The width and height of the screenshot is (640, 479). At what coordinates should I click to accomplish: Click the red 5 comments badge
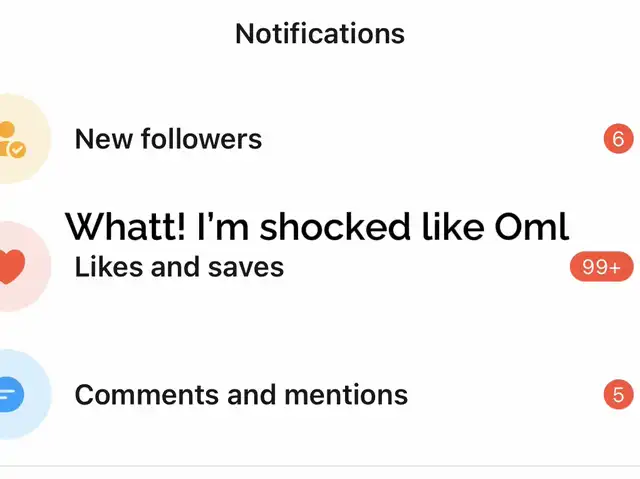618,395
